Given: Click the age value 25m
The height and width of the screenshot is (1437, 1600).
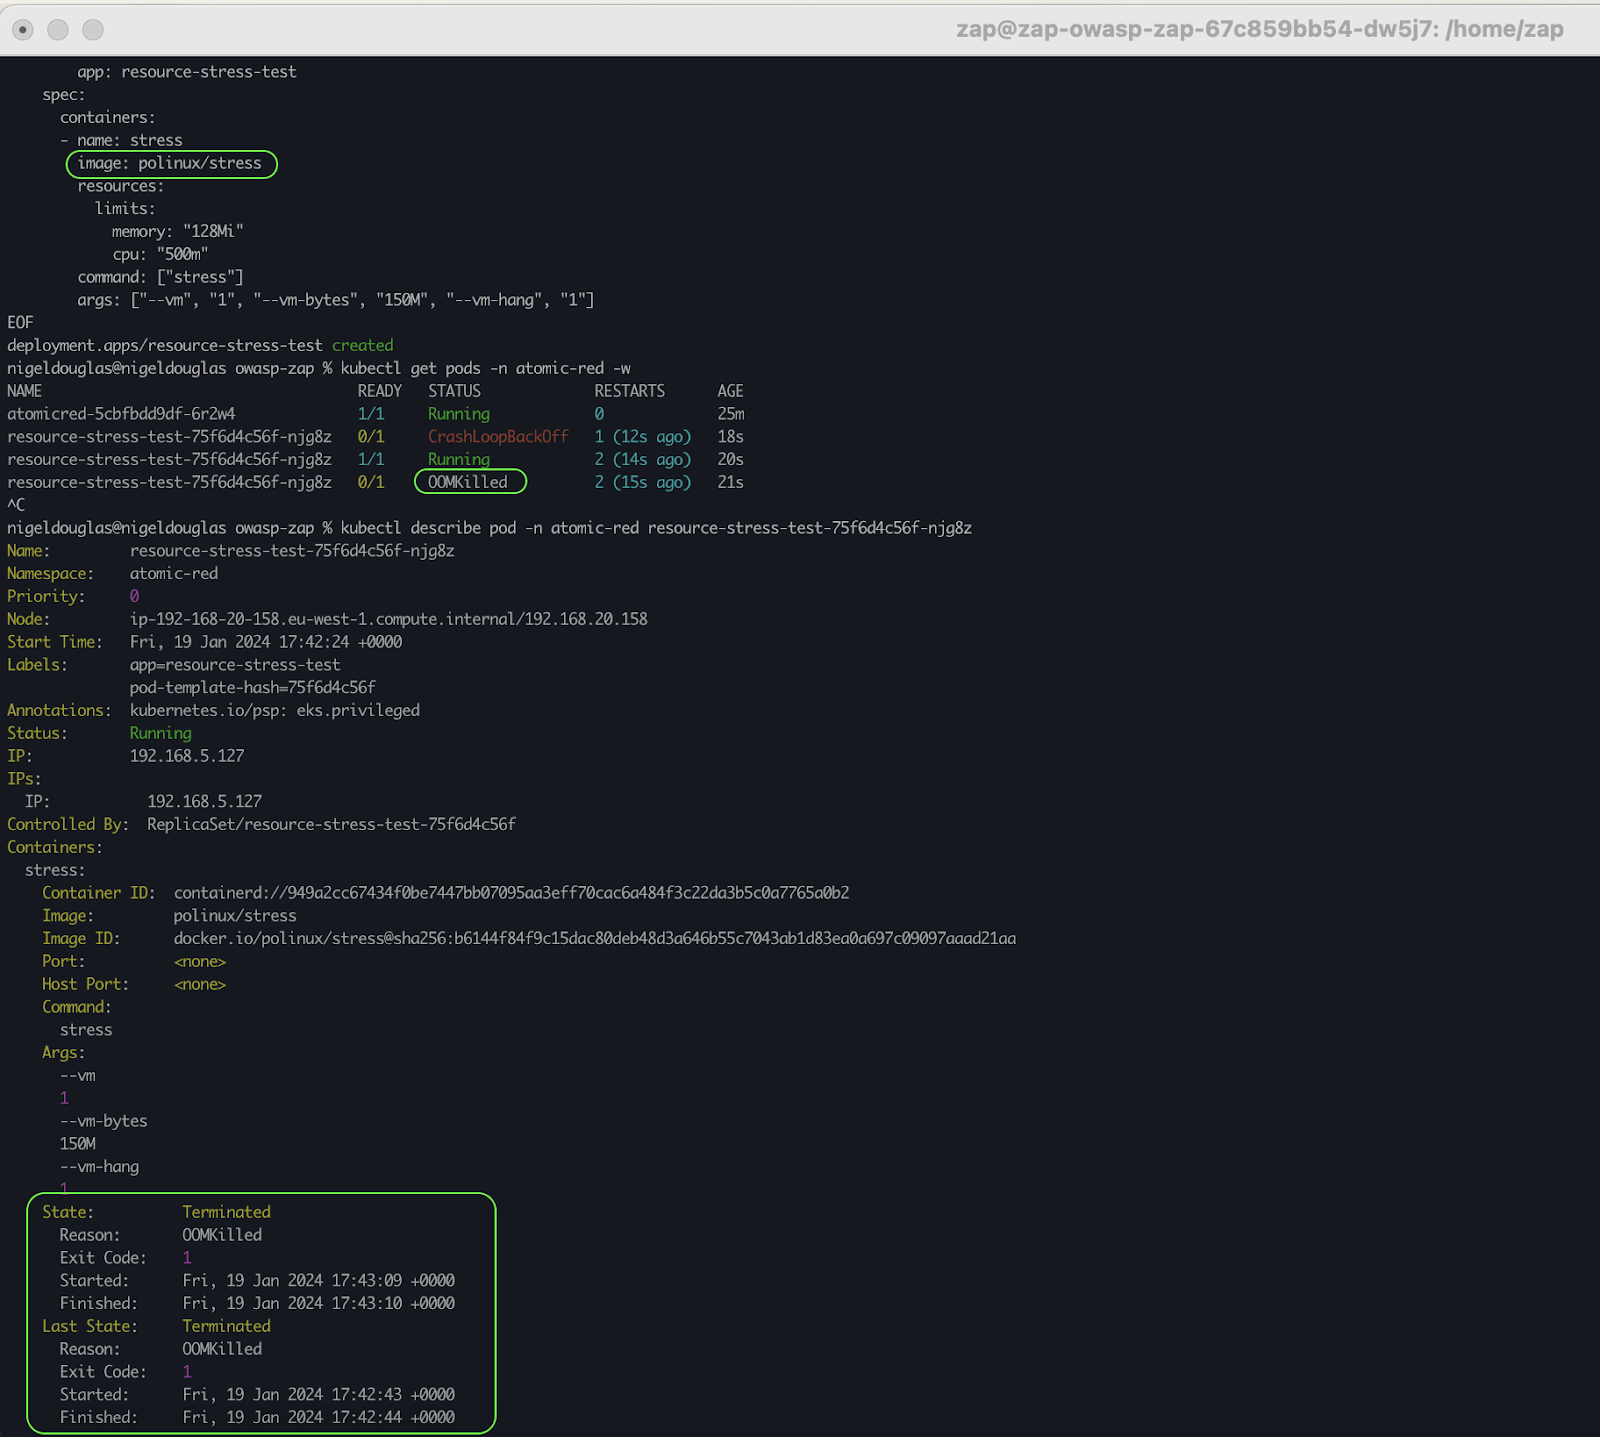Looking at the screenshot, I should click(731, 414).
